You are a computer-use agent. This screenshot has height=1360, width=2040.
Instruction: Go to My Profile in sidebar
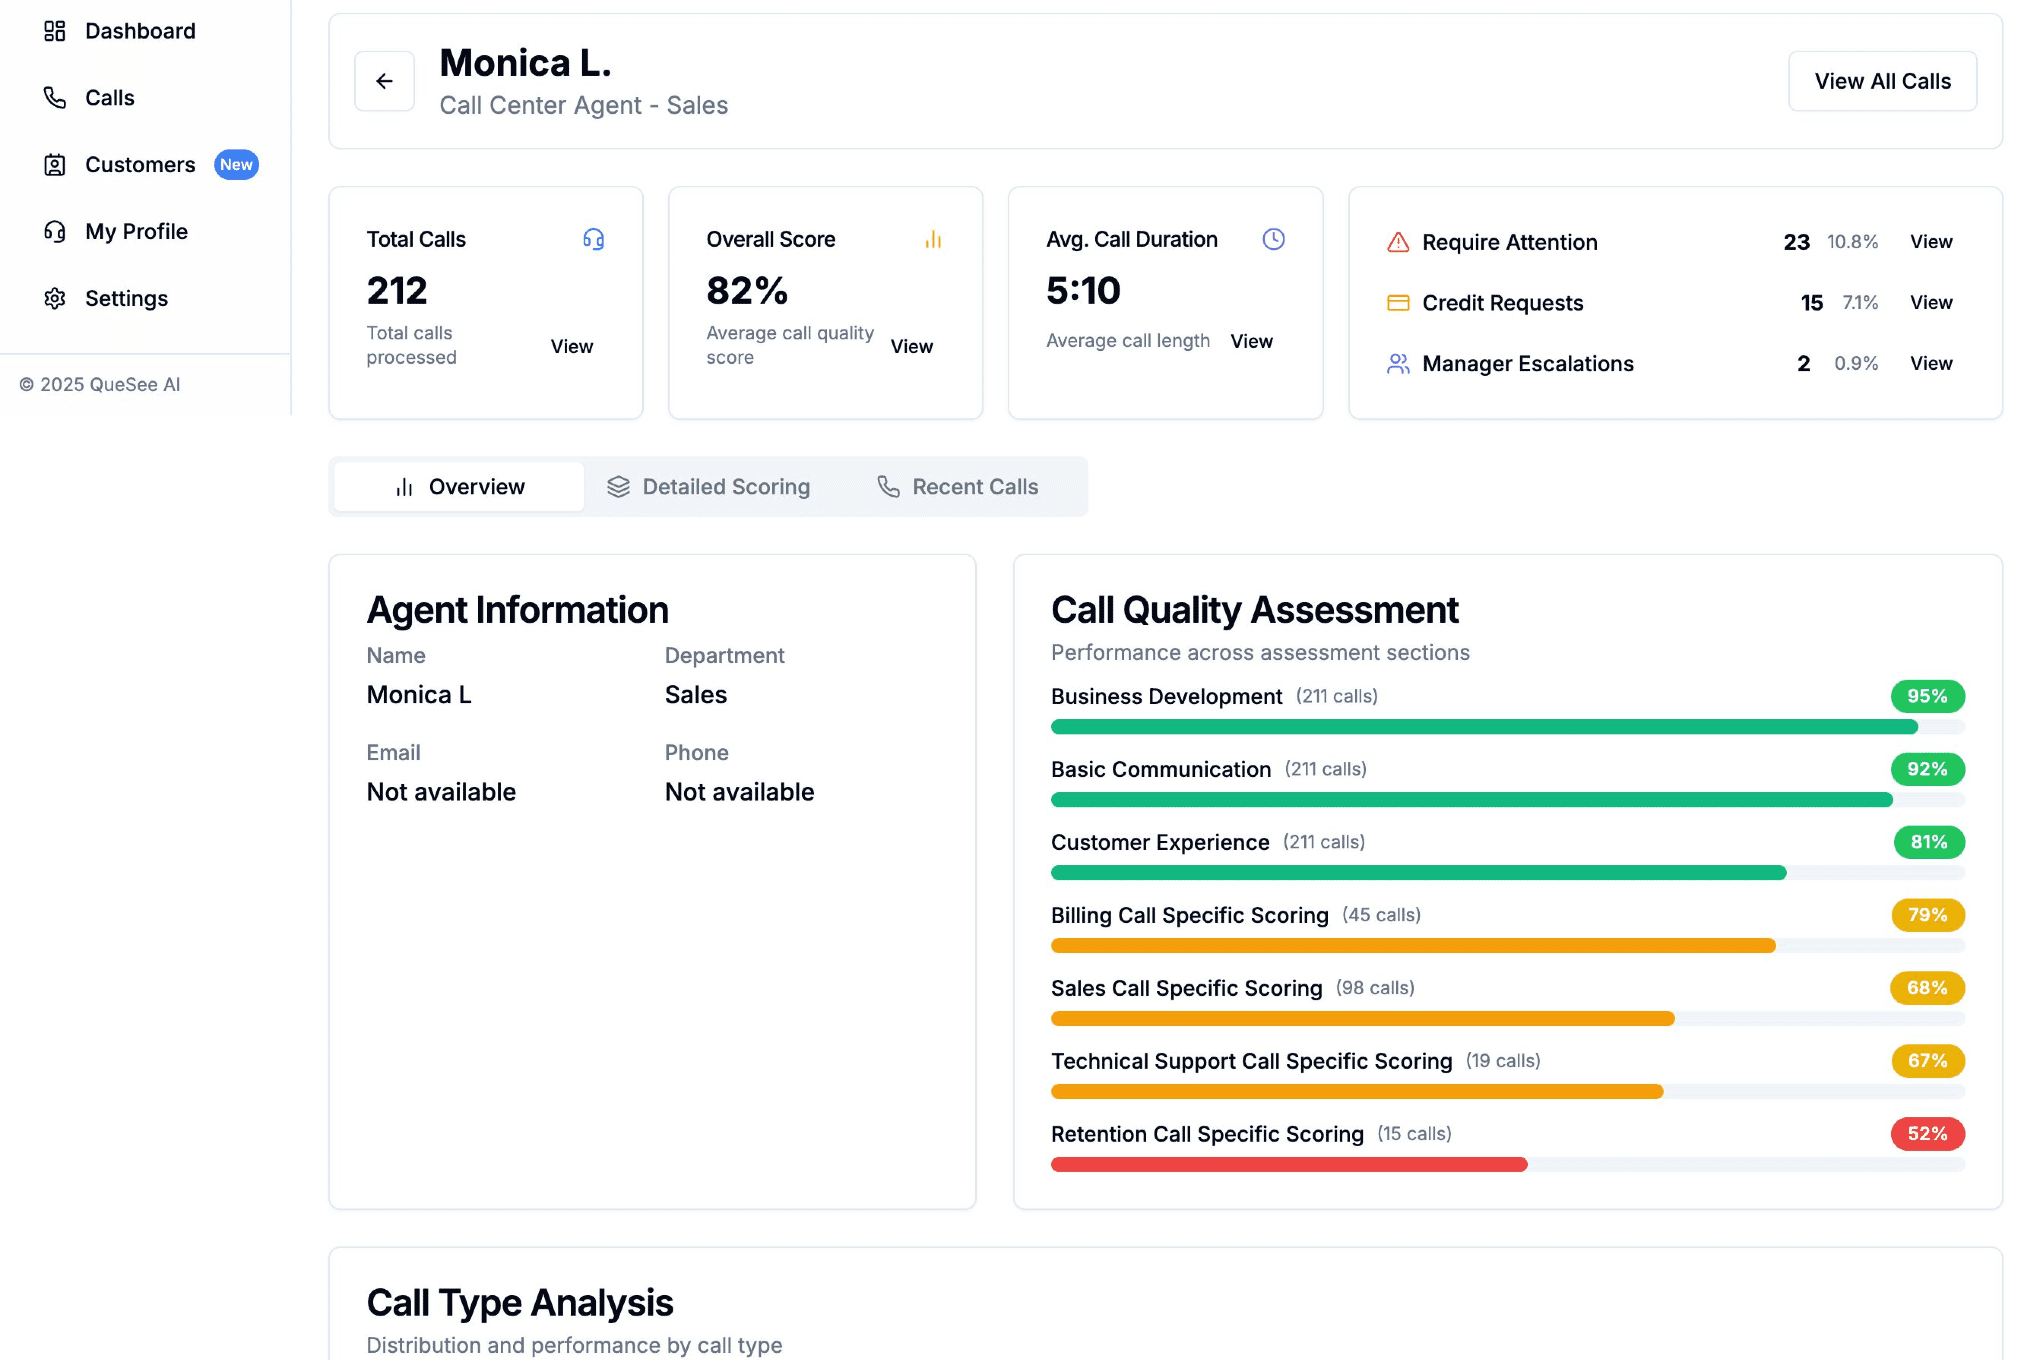[x=136, y=232]
